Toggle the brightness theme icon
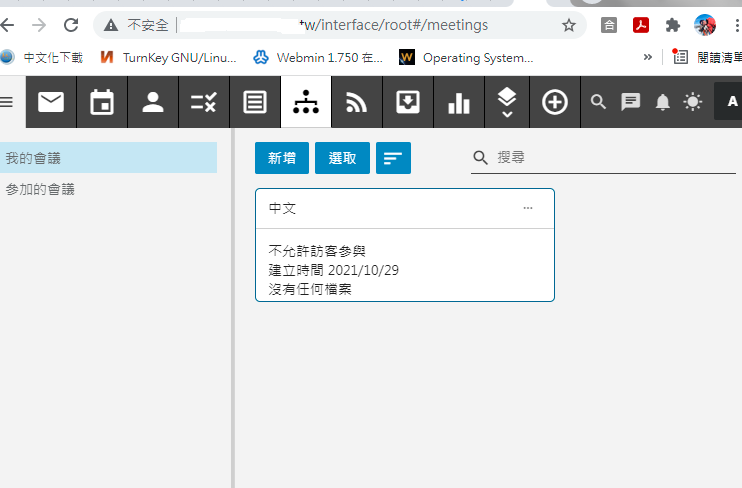742x488 pixels. click(x=693, y=101)
